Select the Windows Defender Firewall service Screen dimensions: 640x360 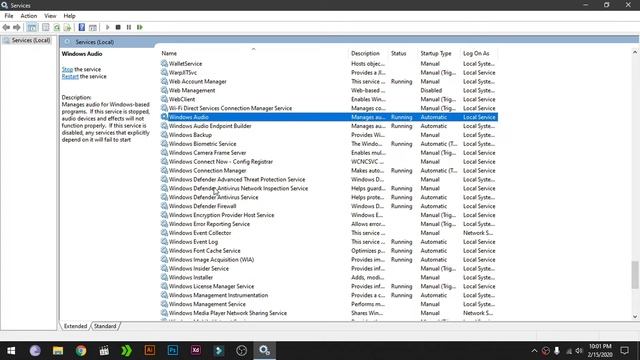pyautogui.click(x=329, y=206)
